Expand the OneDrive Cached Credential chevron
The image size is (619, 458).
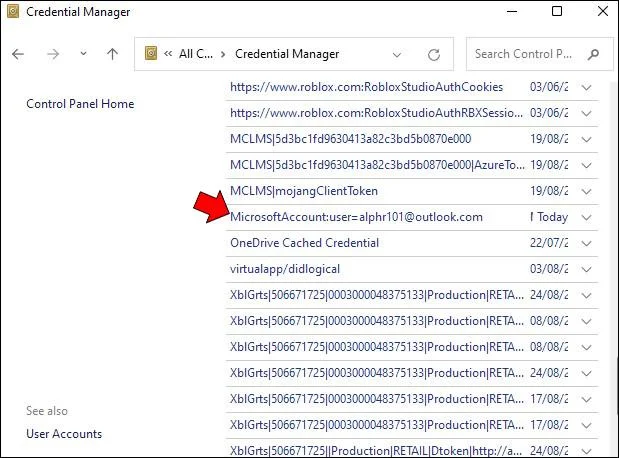point(587,243)
